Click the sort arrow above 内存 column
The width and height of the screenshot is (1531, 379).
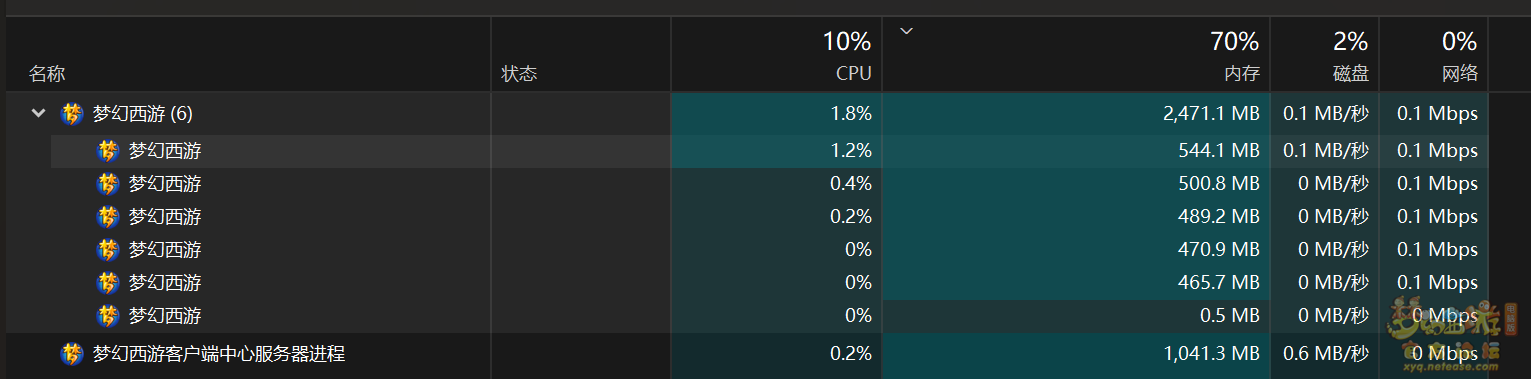[907, 32]
